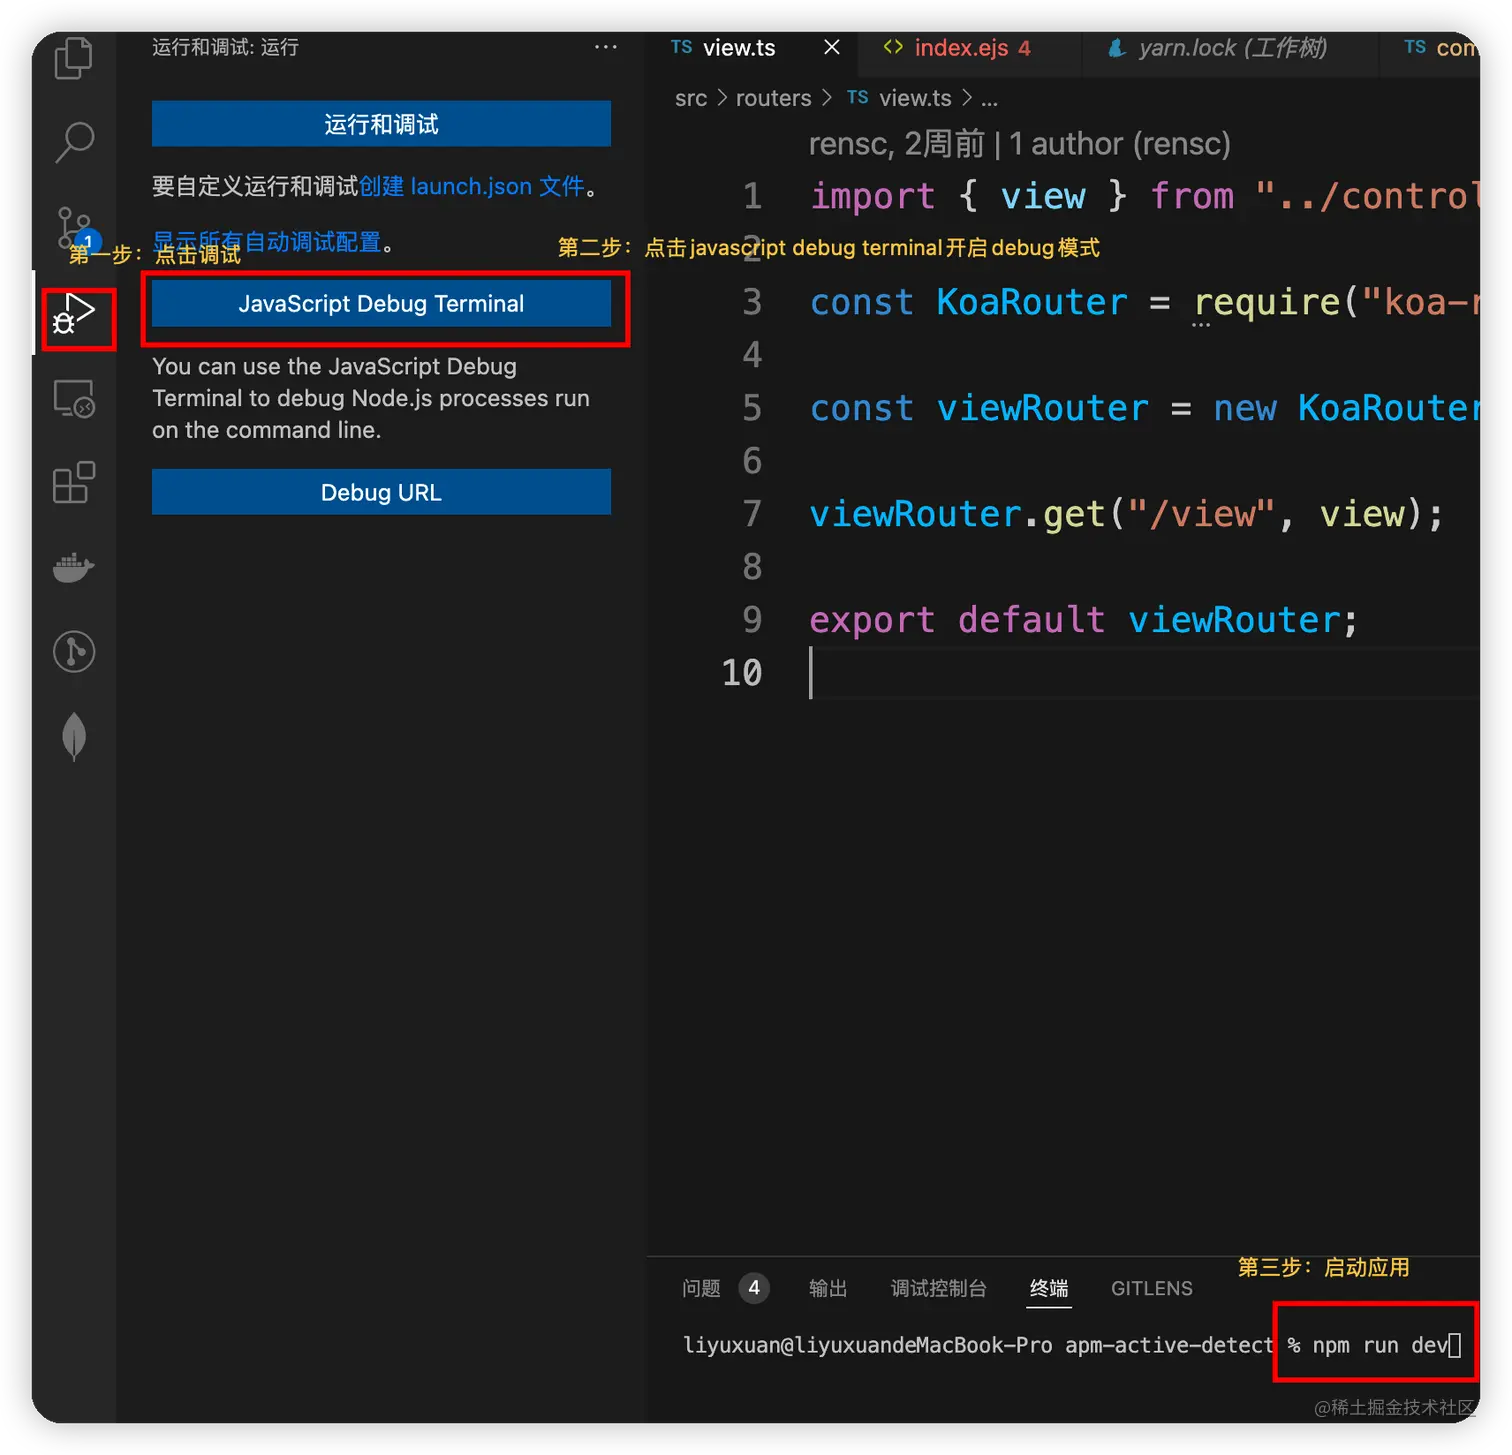1512x1455 pixels.
Task: Close the view.ts editor tab
Action: [831, 47]
